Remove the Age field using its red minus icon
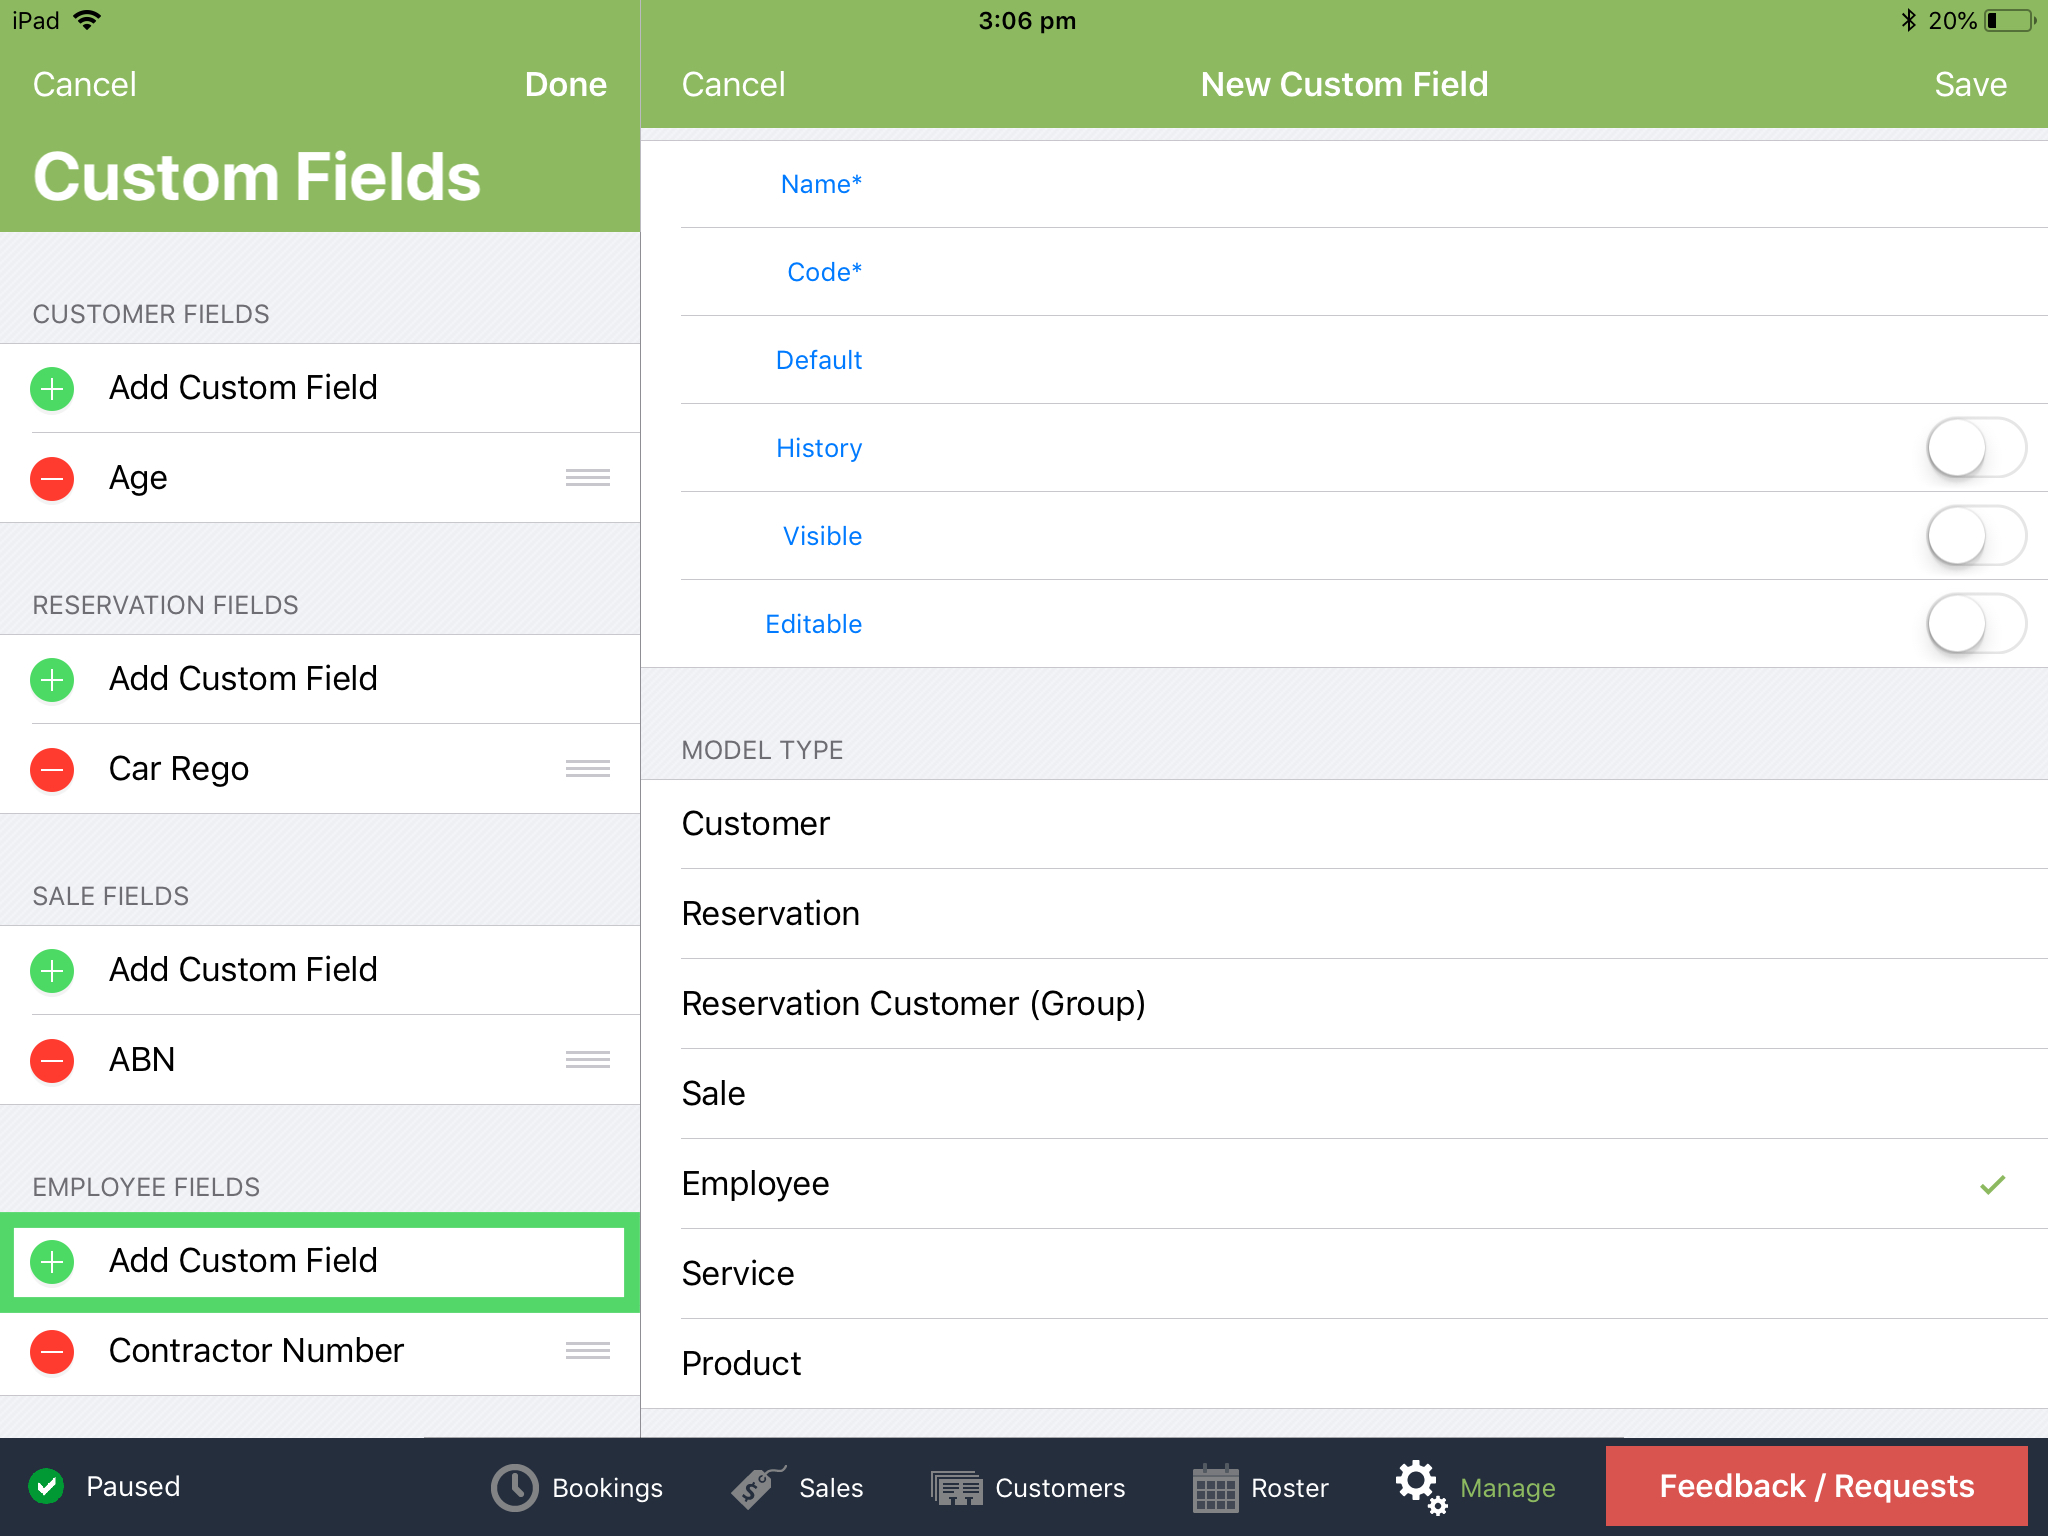Viewport: 2048px width, 1536px height. pyautogui.click(x=51, y=478)
